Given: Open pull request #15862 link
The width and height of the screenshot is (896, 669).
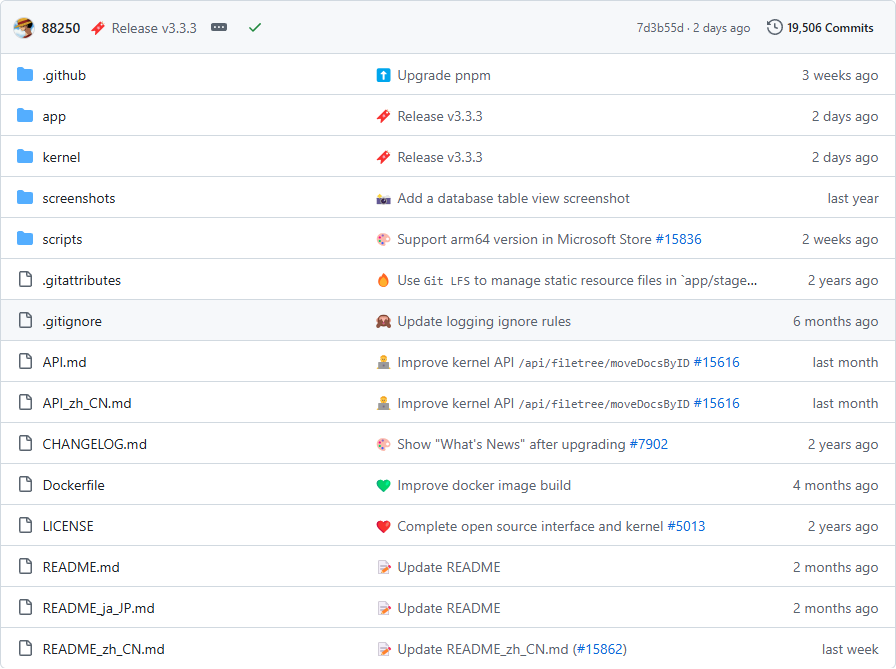Looking at the screenshot, I should [x=600, y=649].
